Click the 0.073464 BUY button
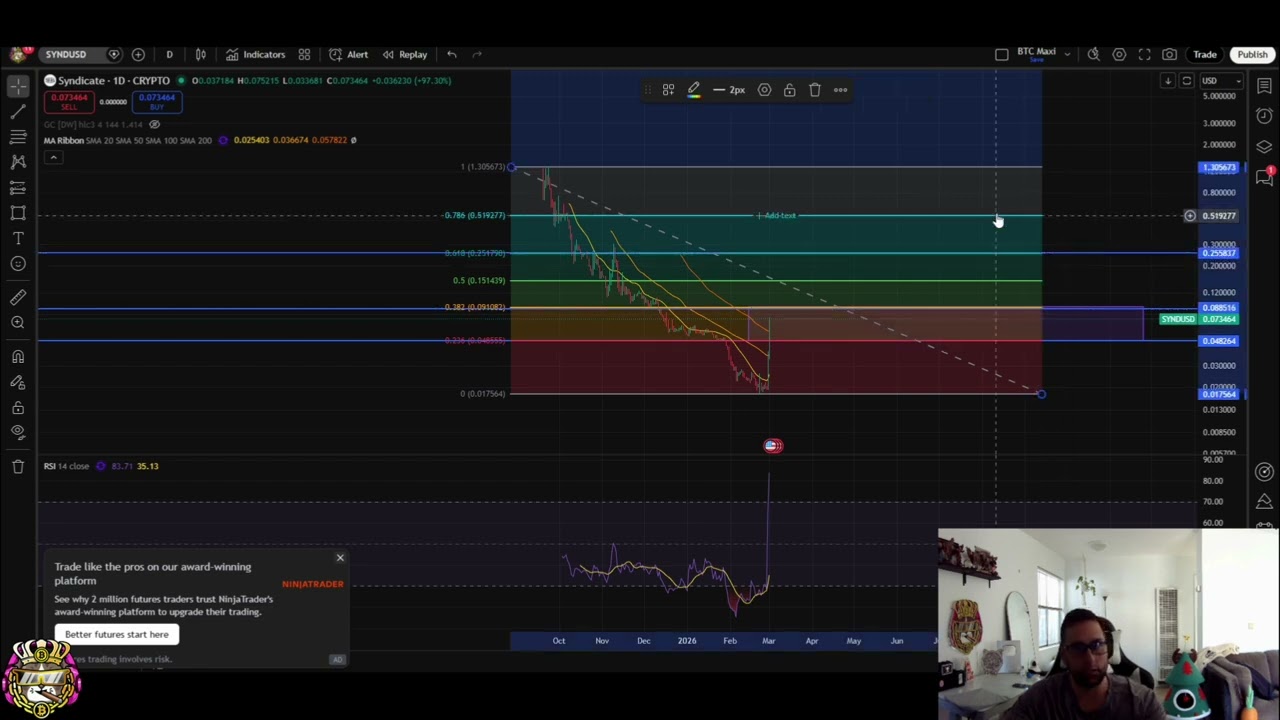The width and height of the screenshot is (1280, 720). (x=157, y=102)
